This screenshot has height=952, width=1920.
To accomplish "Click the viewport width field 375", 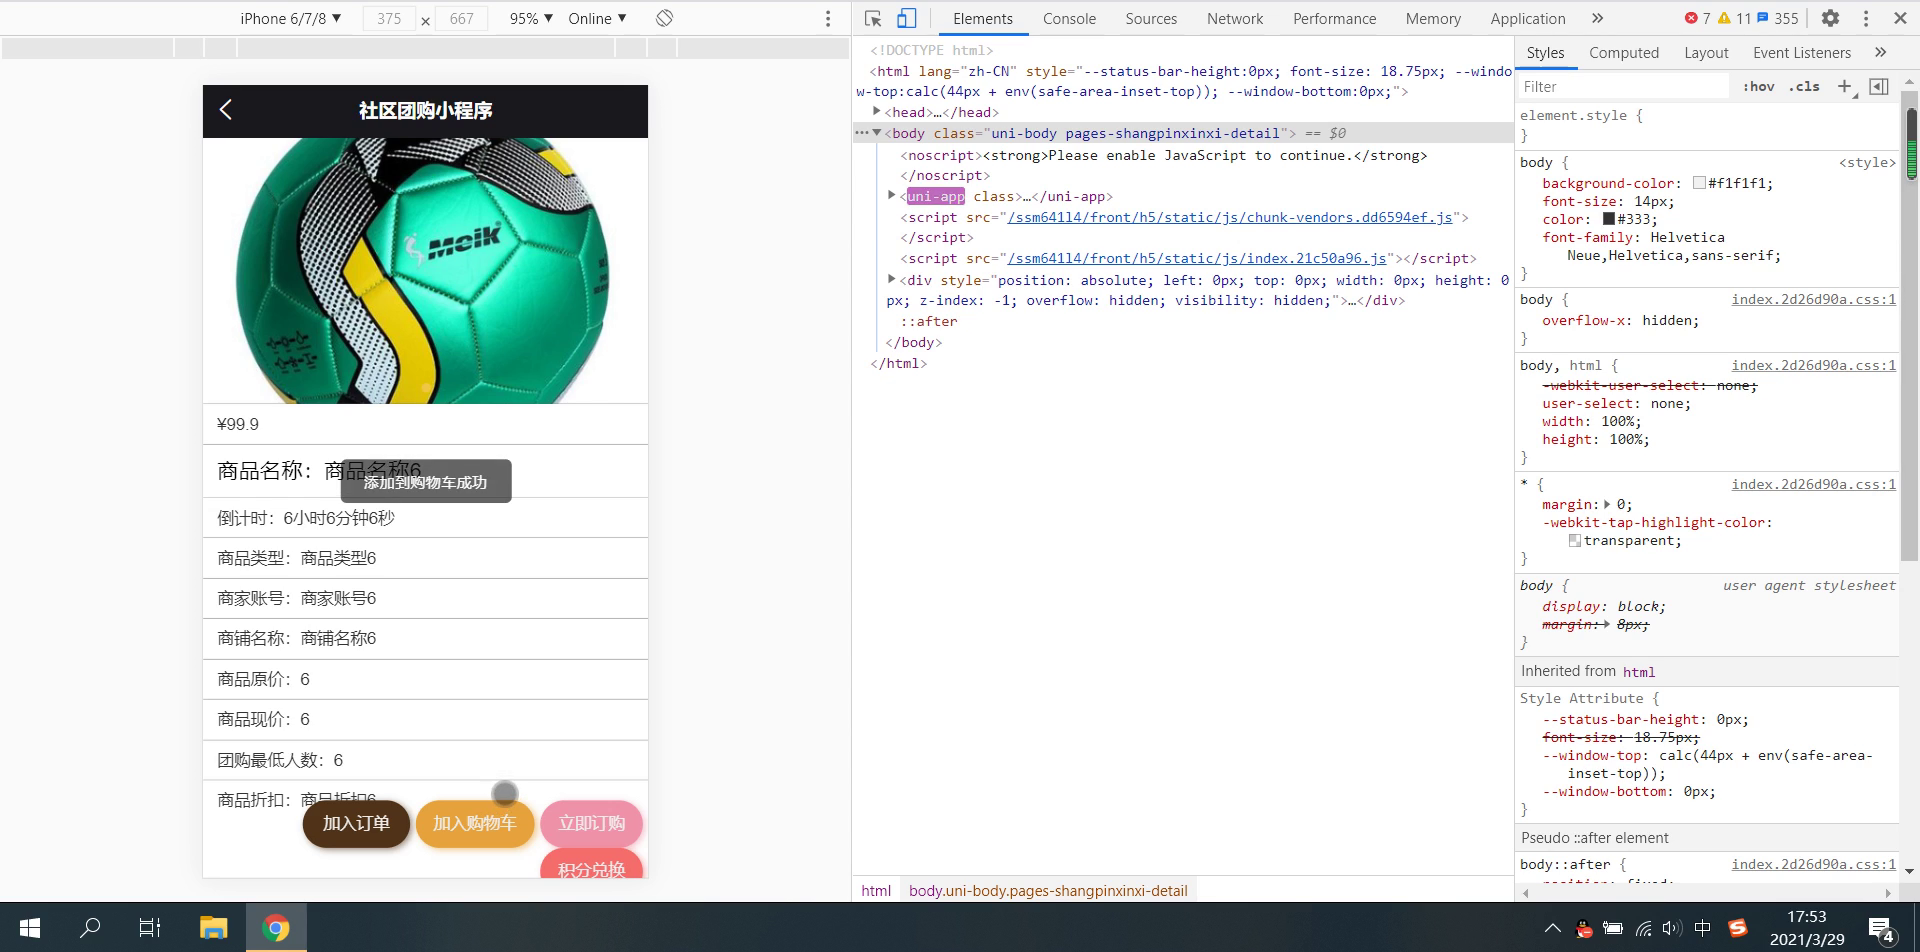I will point(389,18).
